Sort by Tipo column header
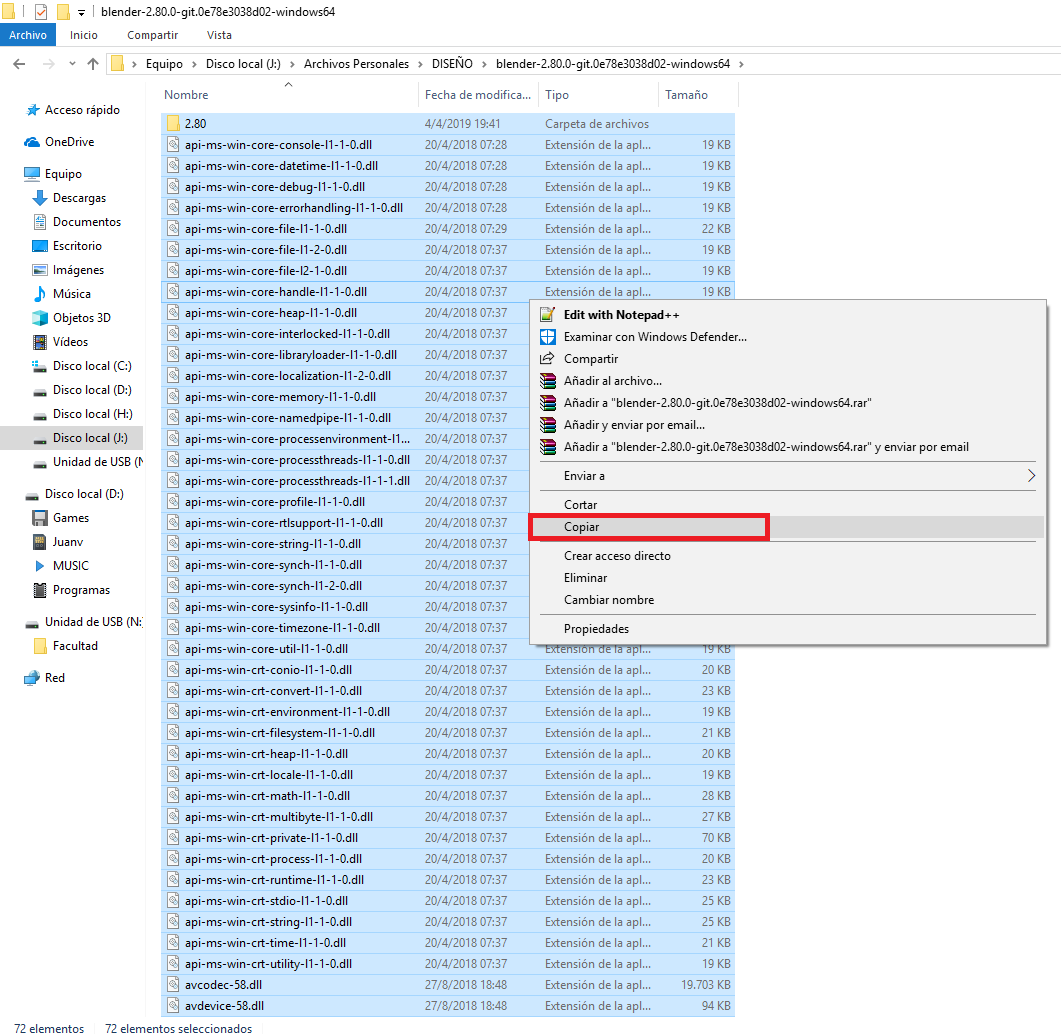The height and width of the screenshot is (1036, 1061). pos(597,95)
